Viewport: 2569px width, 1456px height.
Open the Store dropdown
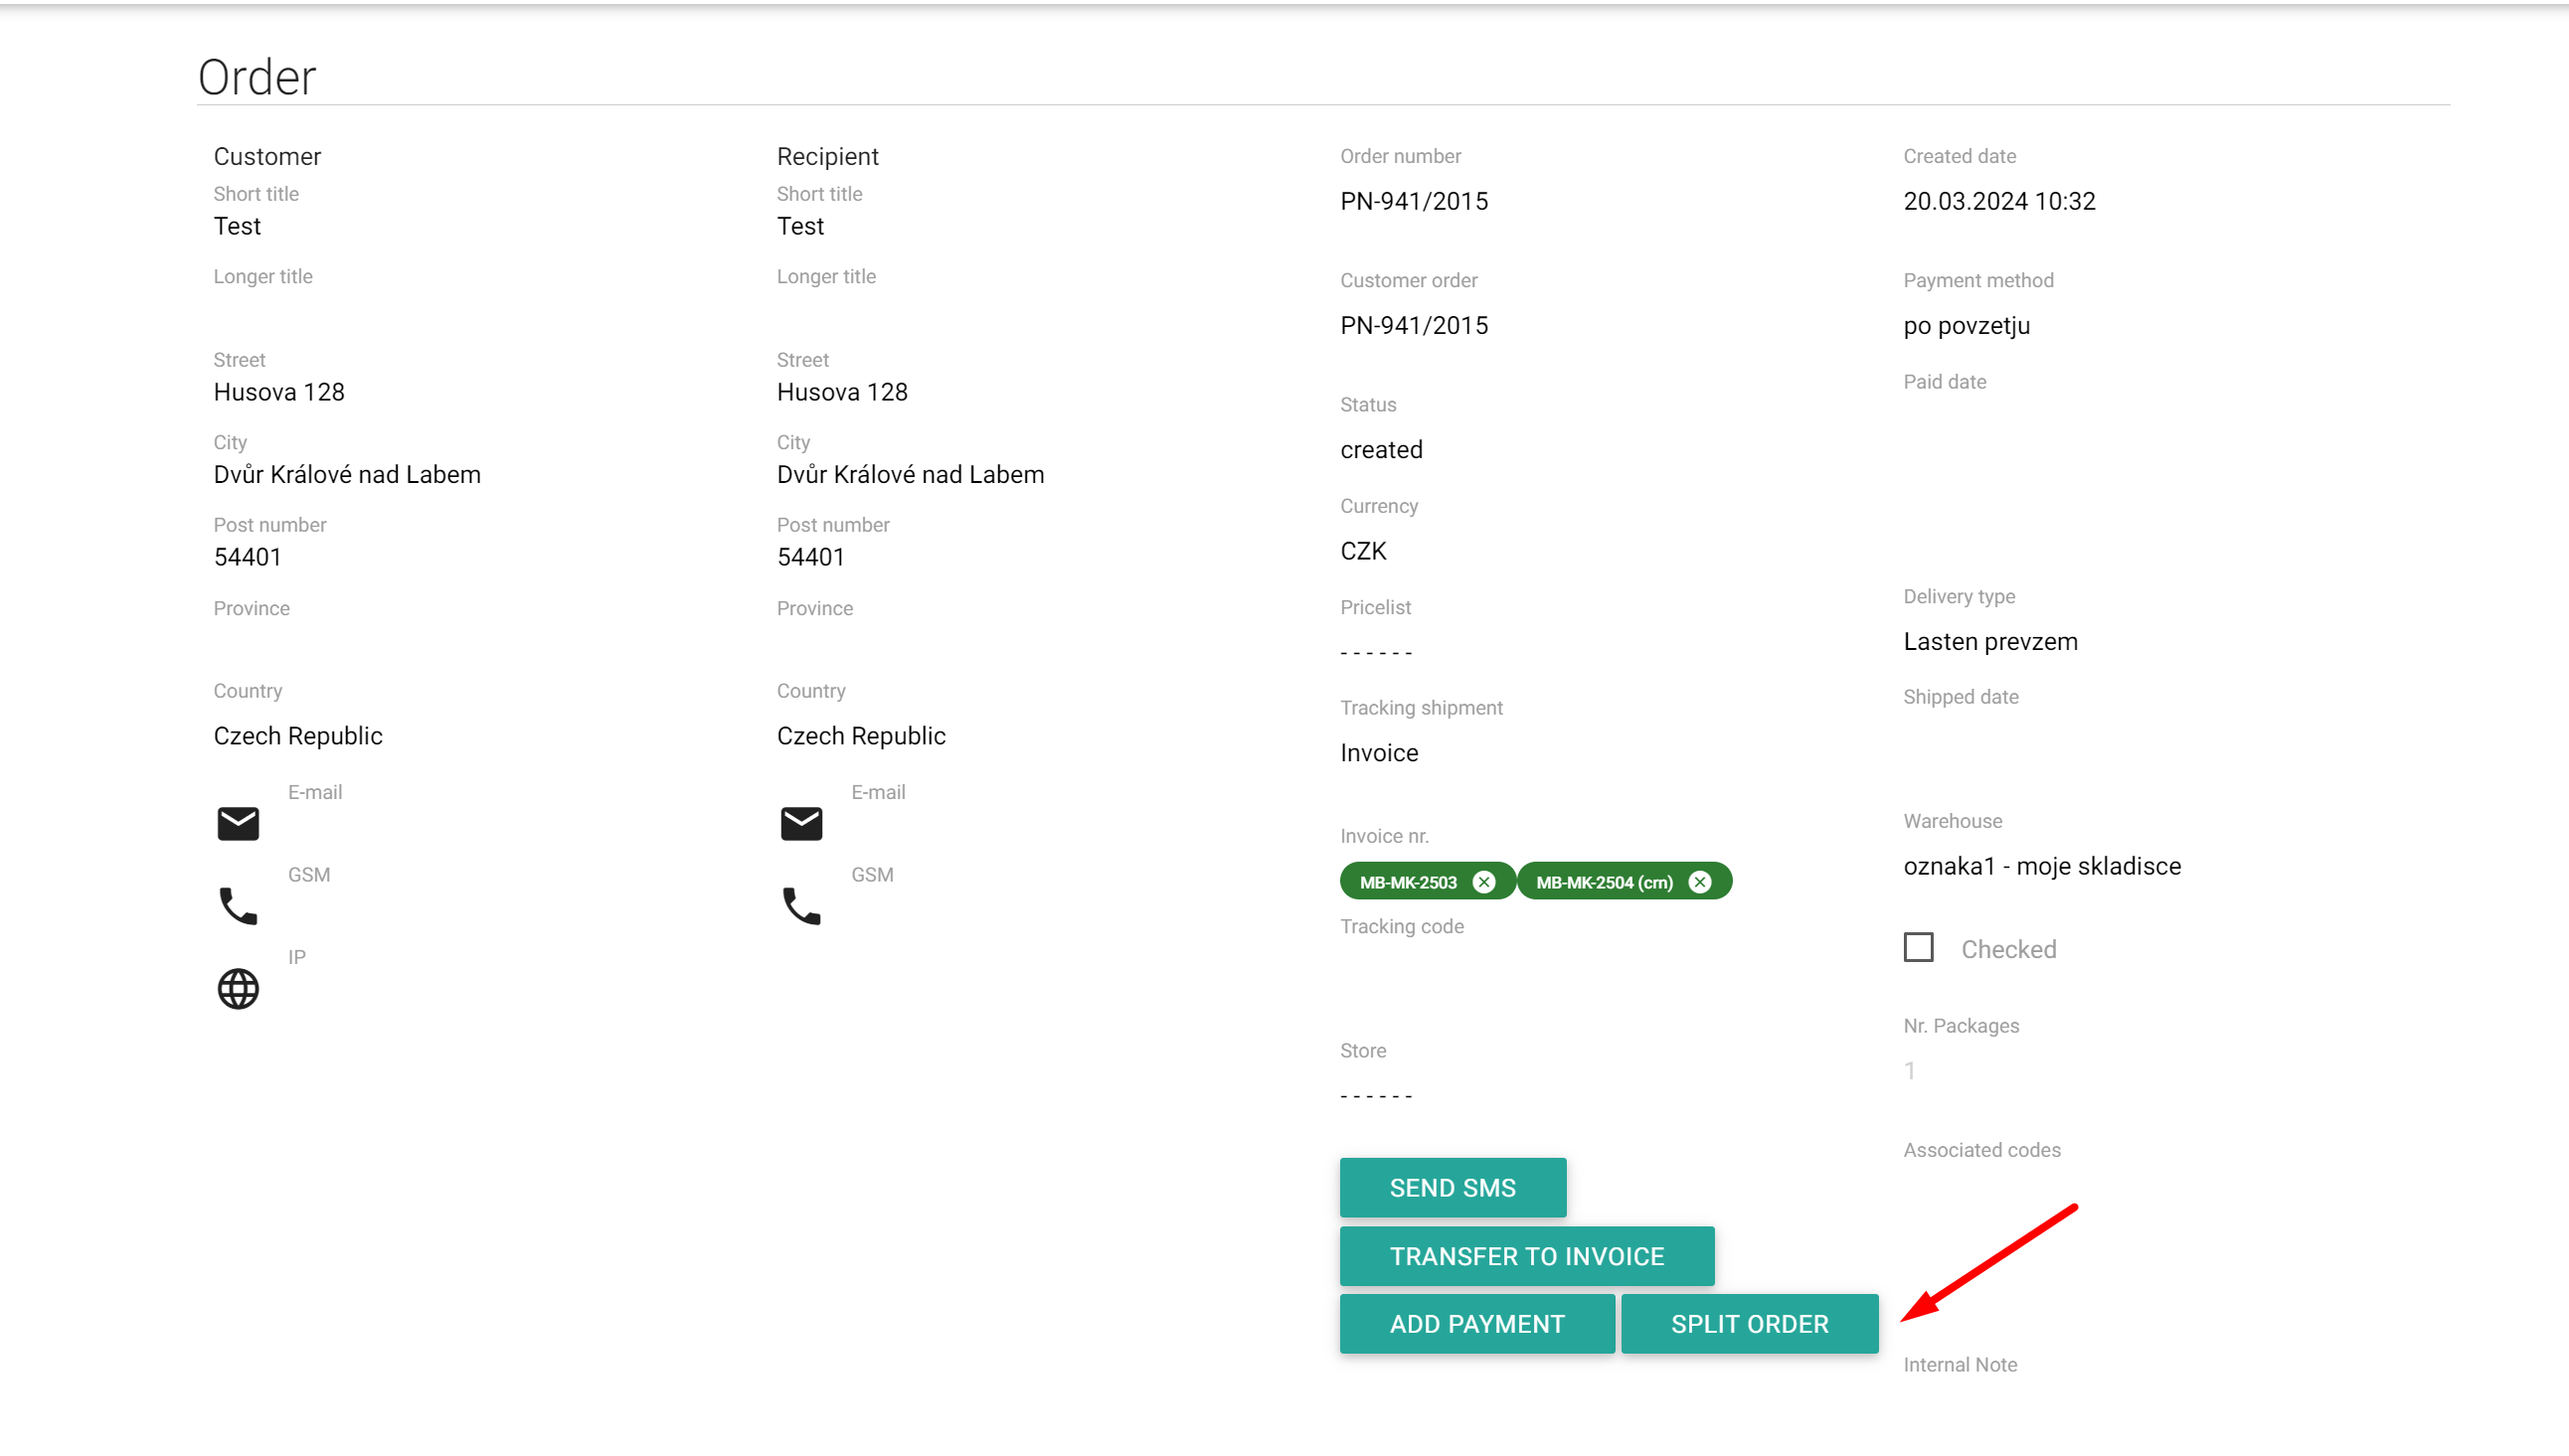(x=1376, y=1096)
